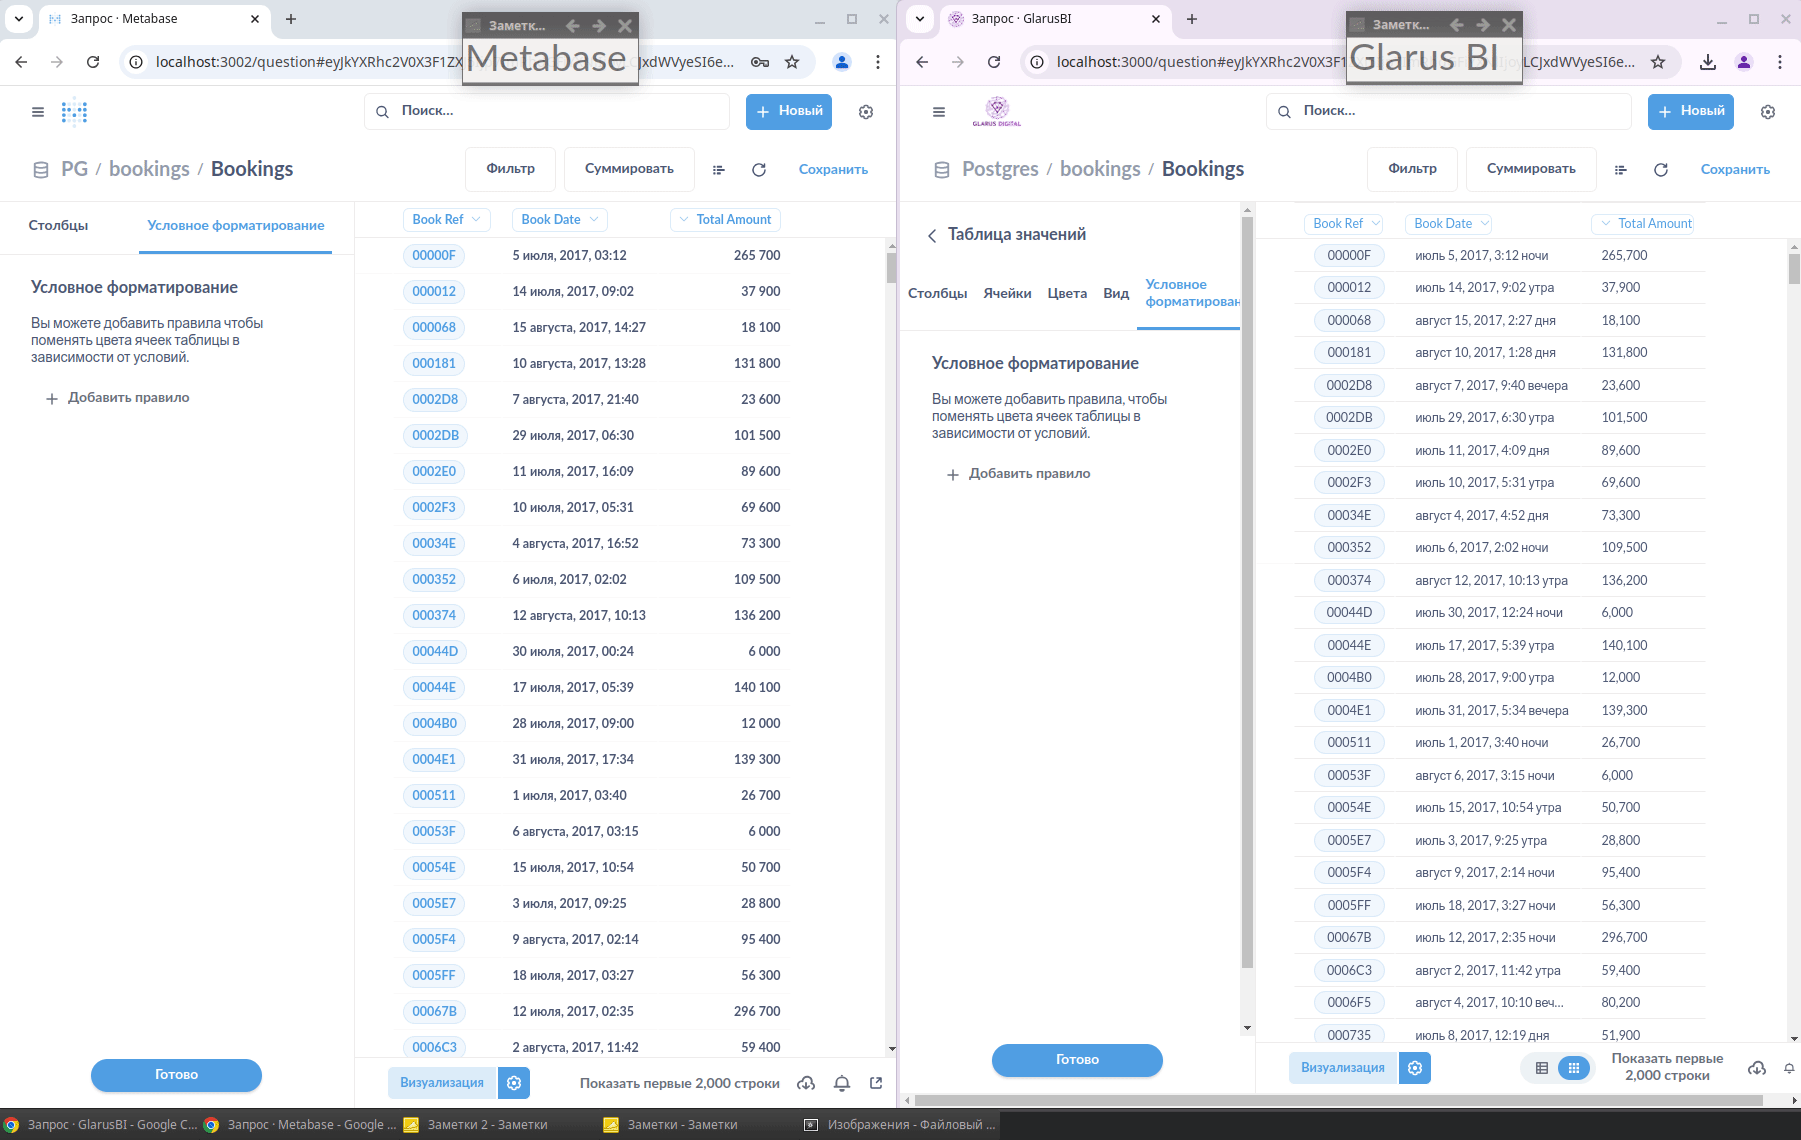This screenshot has height=1140, width=1801.
Task: Open the visualization settings gear in GlarusBI footer
Action: [1415, 1068]
